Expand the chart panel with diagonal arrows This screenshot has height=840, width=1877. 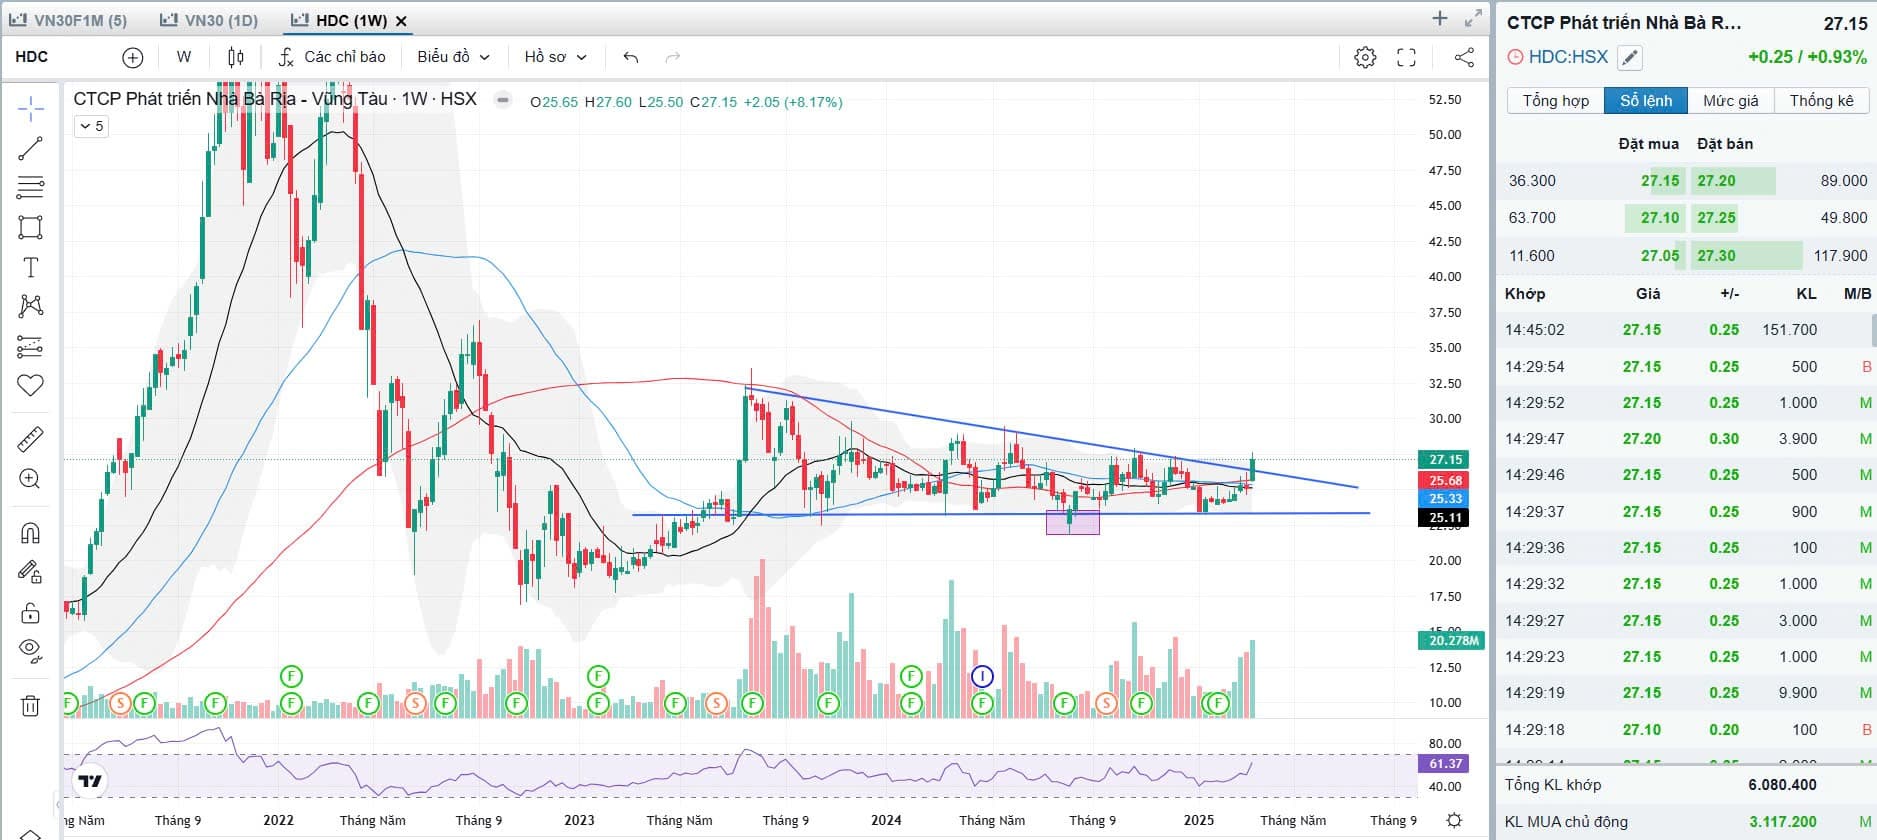tap(1473, 18)
